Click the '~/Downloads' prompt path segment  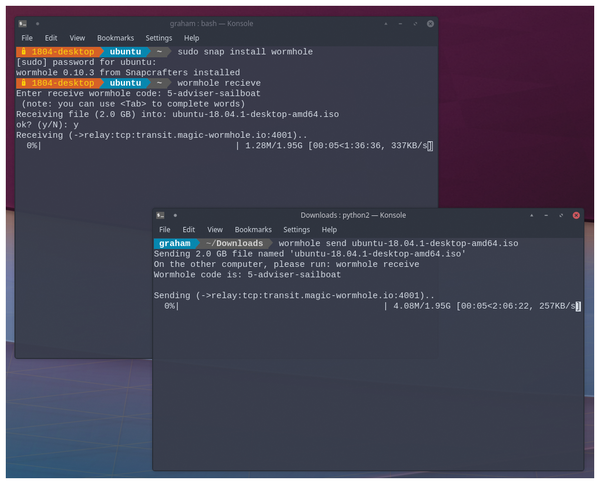tap(235, 243)
